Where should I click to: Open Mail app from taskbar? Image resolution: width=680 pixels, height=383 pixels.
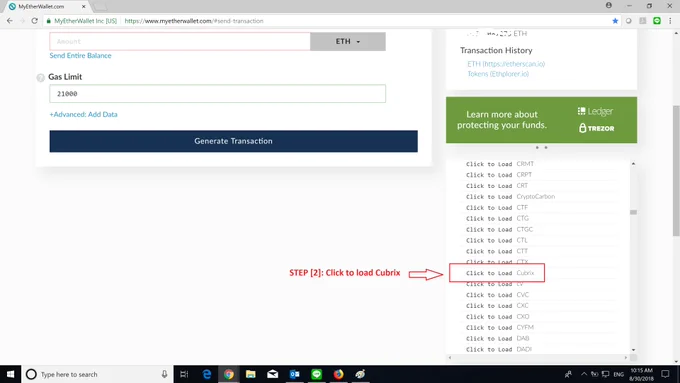coord(273,374)
